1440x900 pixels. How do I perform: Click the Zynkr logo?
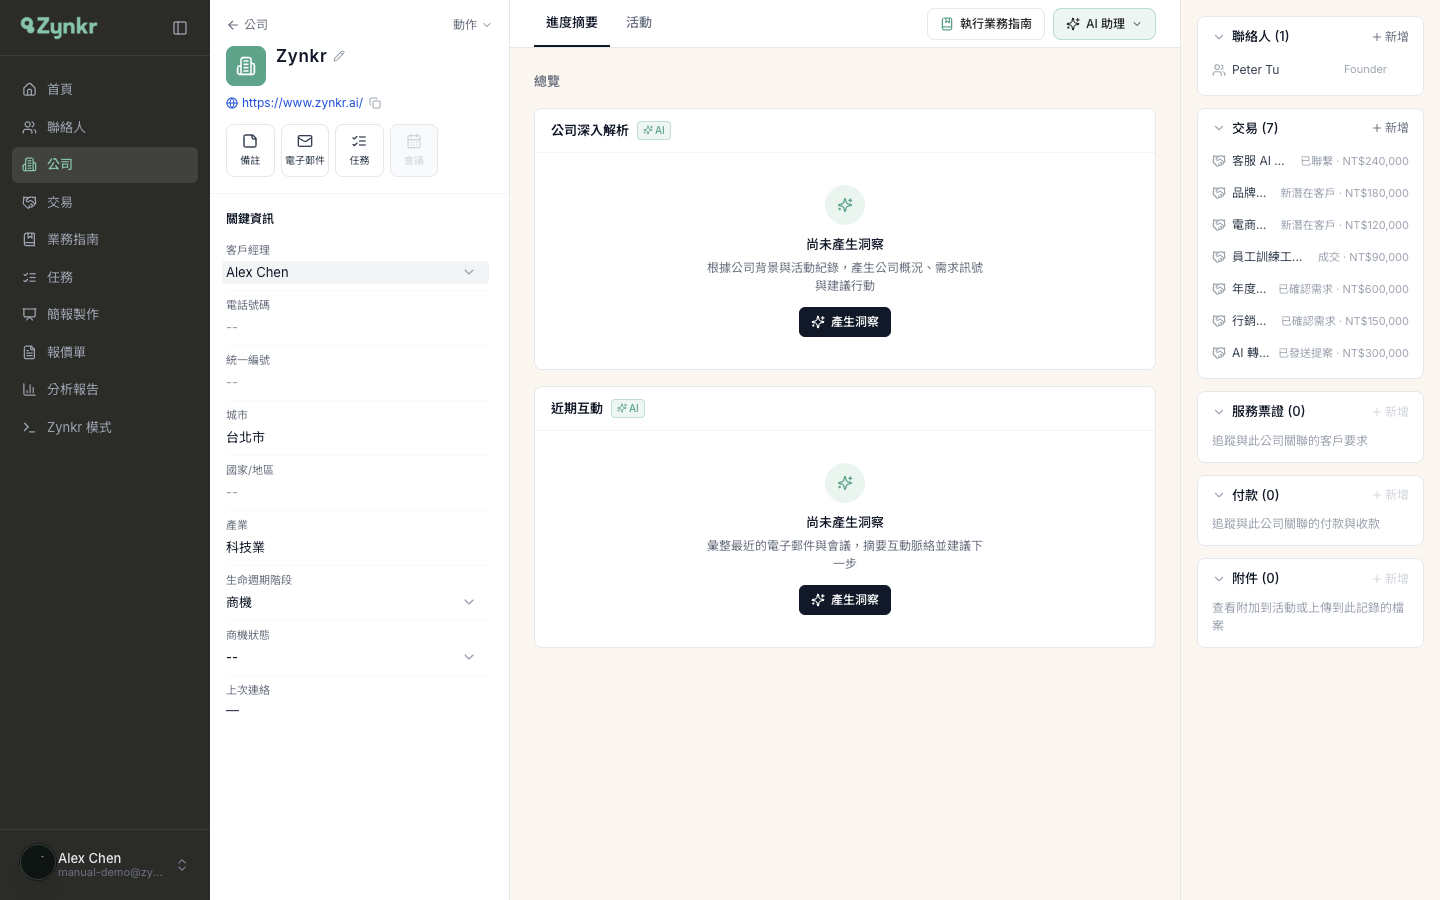click(x=59, y=27)
